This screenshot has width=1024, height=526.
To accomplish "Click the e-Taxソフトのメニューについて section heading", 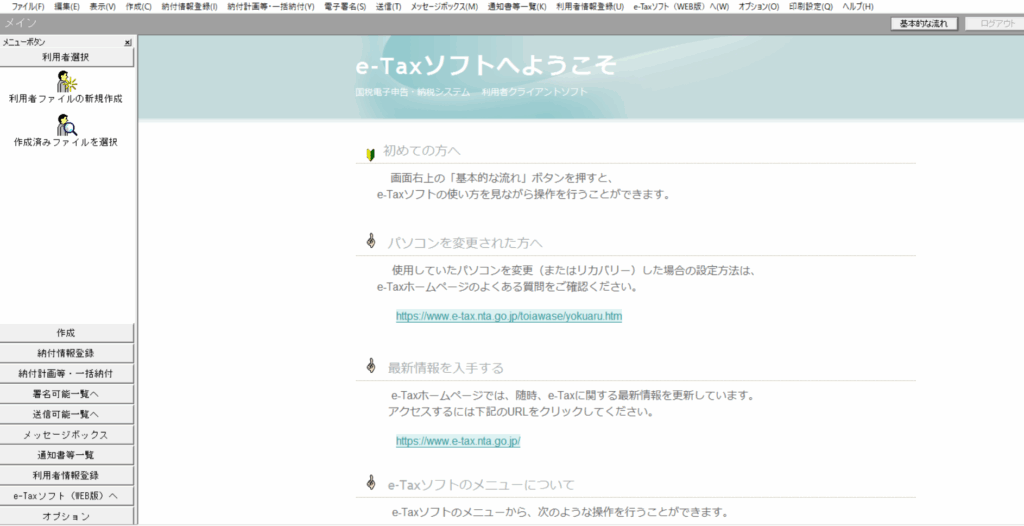I will click(x=481, y=485).
